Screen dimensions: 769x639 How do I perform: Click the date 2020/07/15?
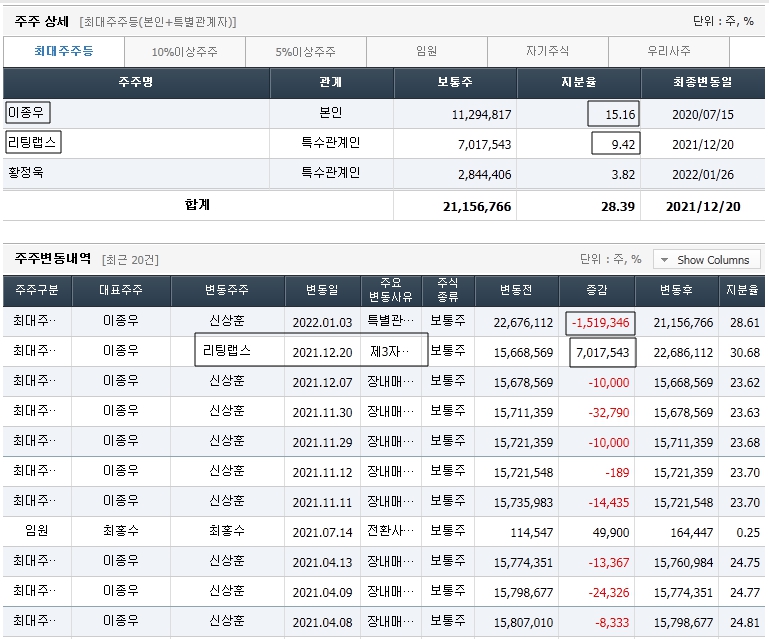pyautogui.click(x=703, y=115)
